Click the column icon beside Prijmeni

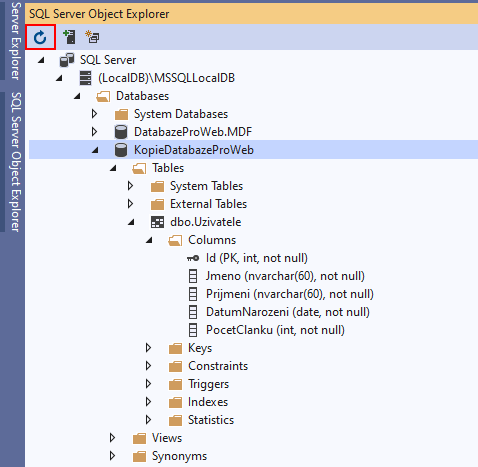tap(193, 294)
